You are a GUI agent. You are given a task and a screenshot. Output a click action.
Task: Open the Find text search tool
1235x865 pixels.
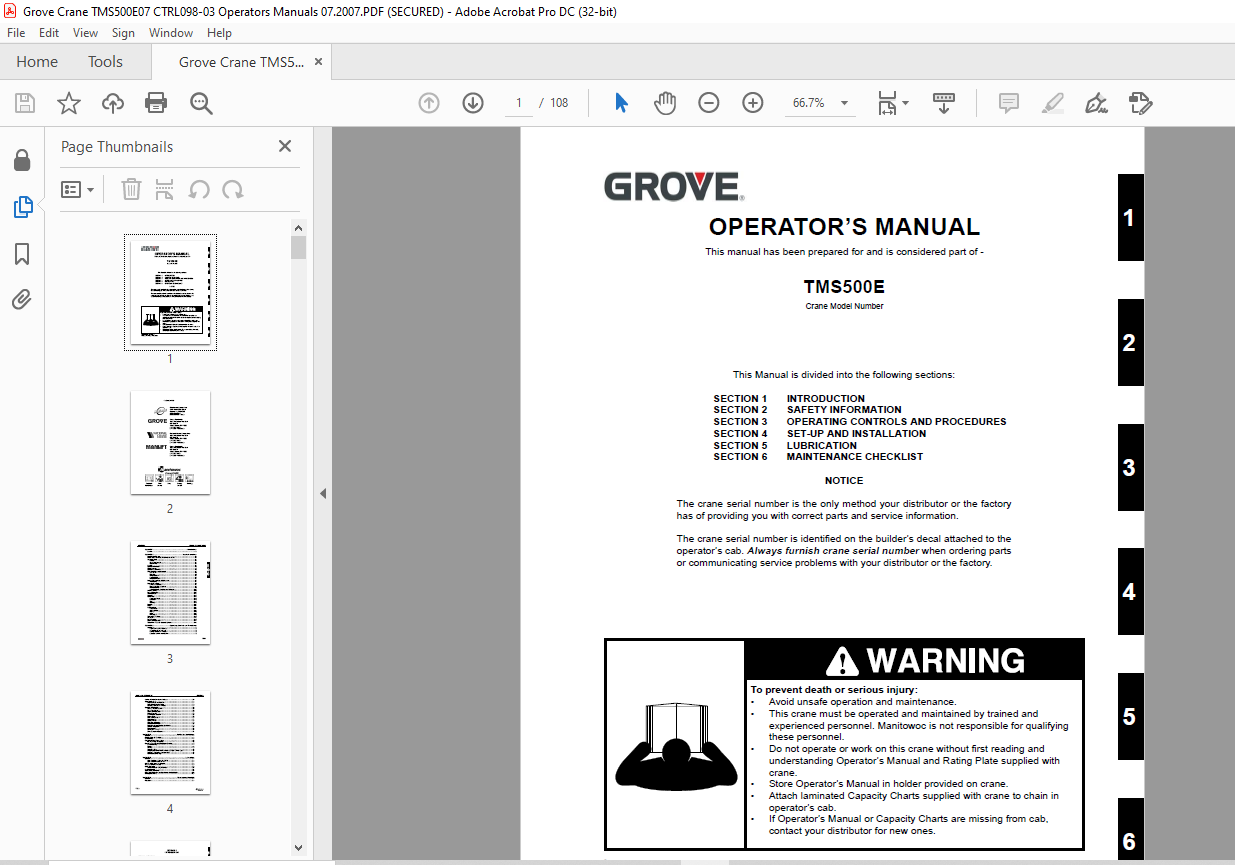202,103
